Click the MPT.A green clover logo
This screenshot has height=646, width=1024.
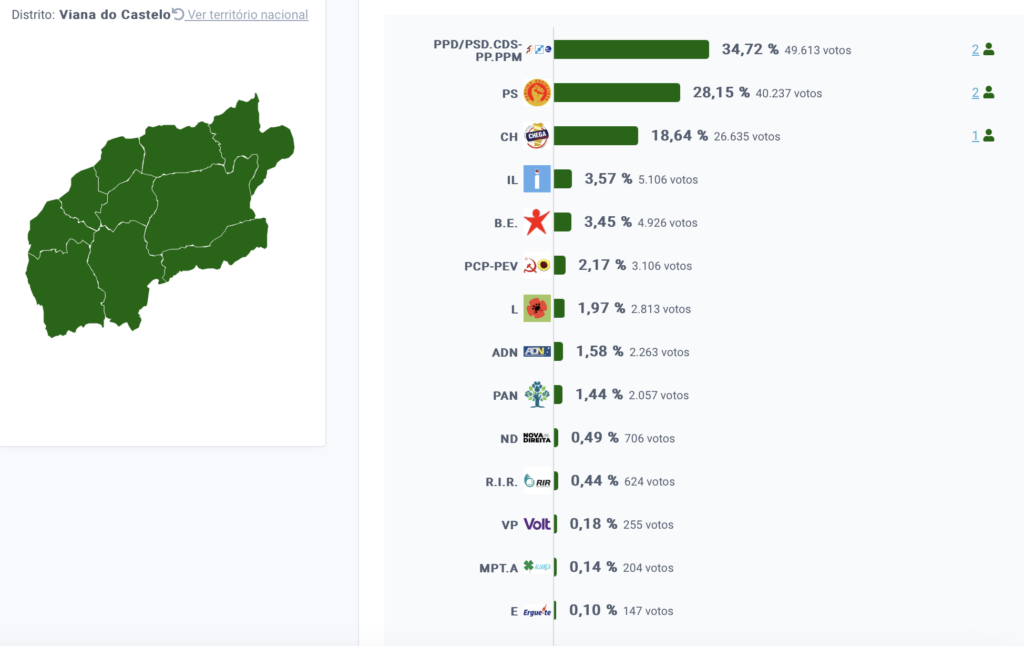(537, 566)
